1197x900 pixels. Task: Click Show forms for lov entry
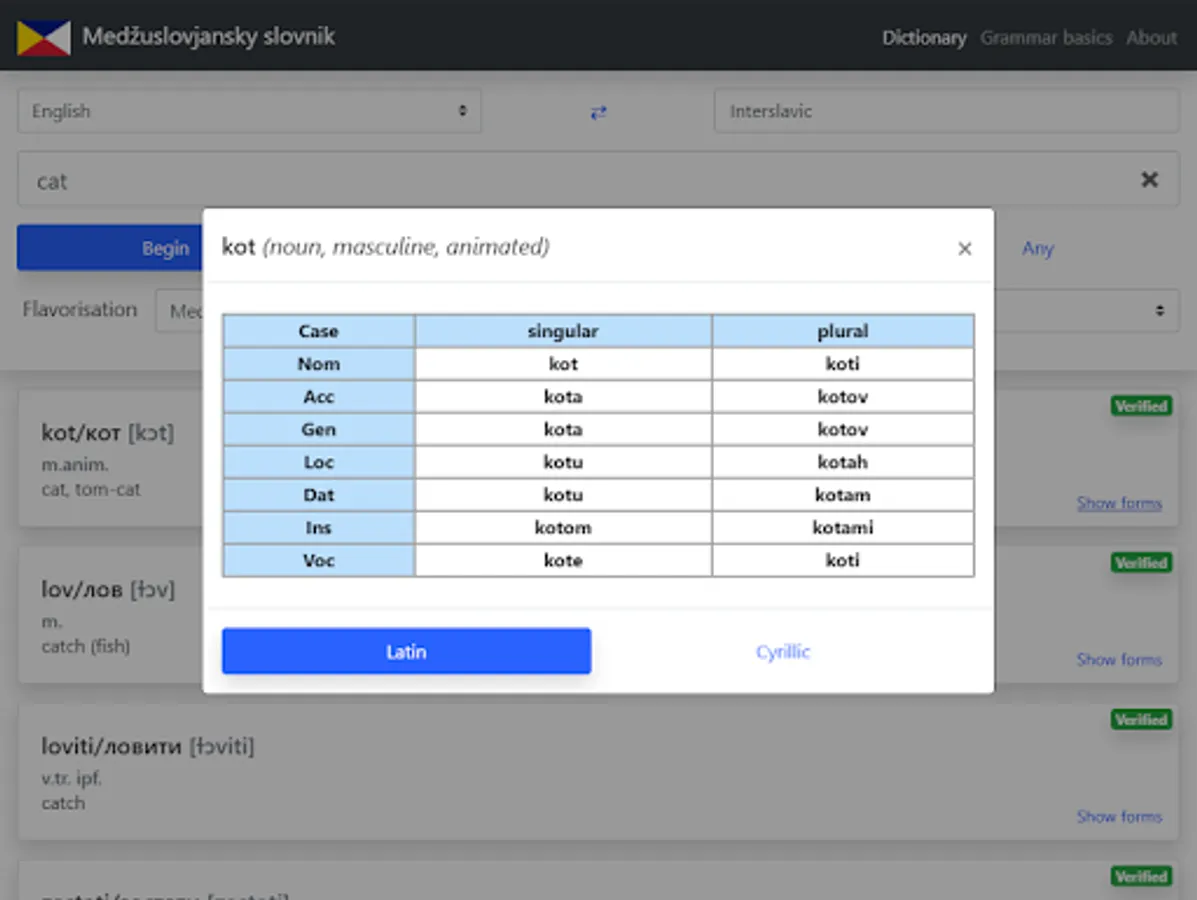click(1119, 660)
